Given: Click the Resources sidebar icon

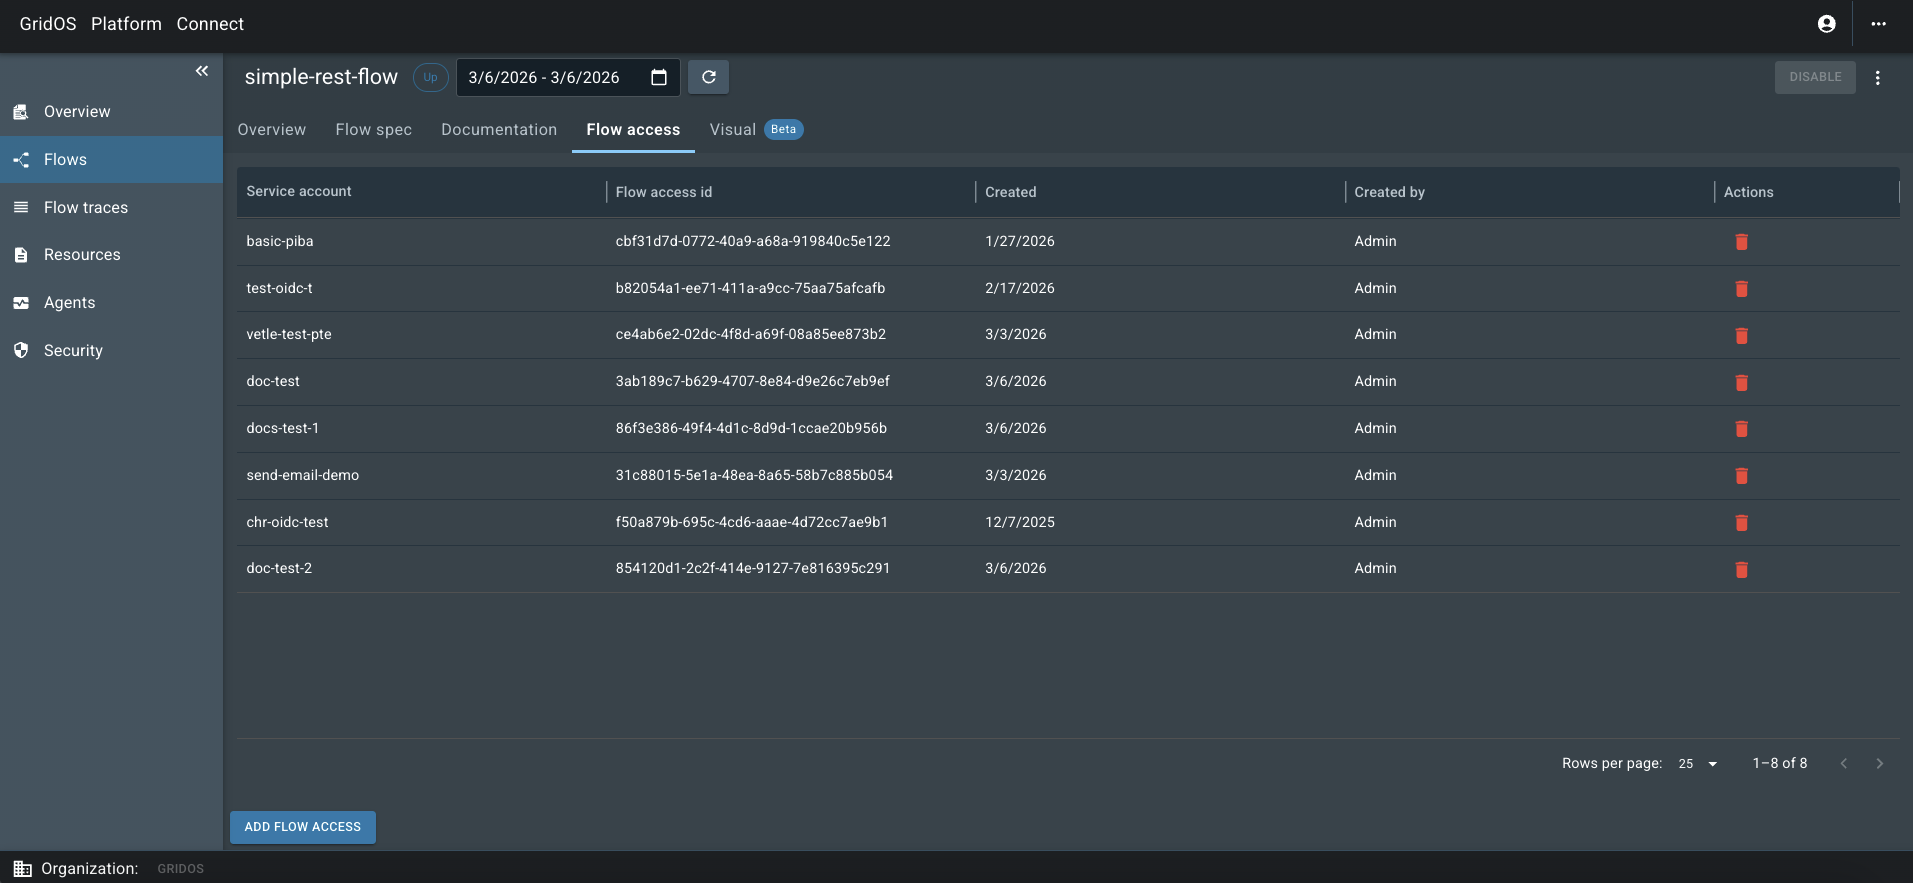Looking at the screenshot, I should tap(21, 255).
